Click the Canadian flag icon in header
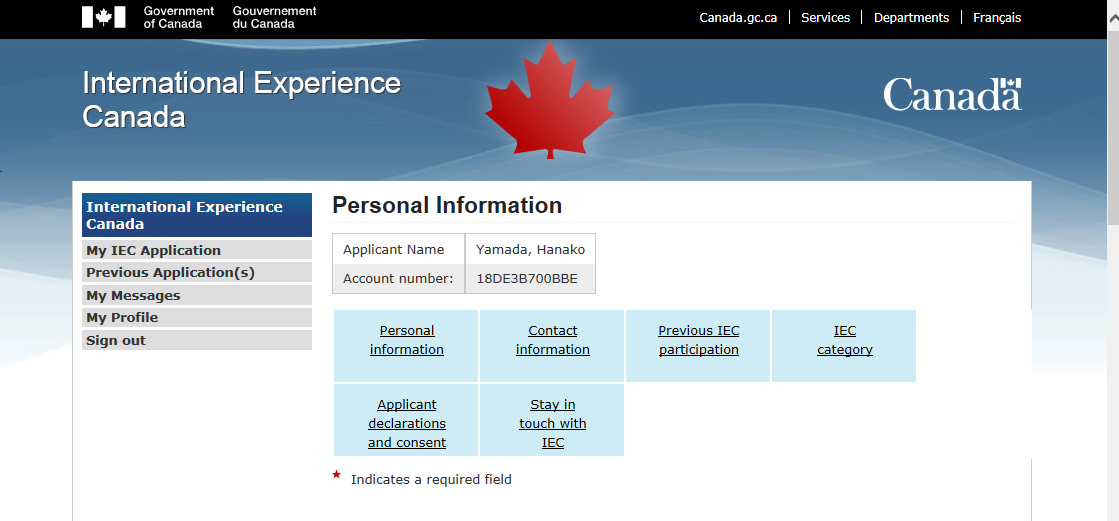 tap(104, 17)
